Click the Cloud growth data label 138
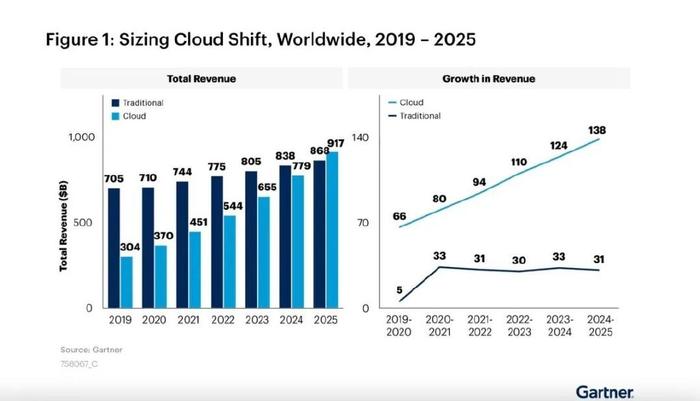This screenshot has width=700, height=401. click(597, 130)
